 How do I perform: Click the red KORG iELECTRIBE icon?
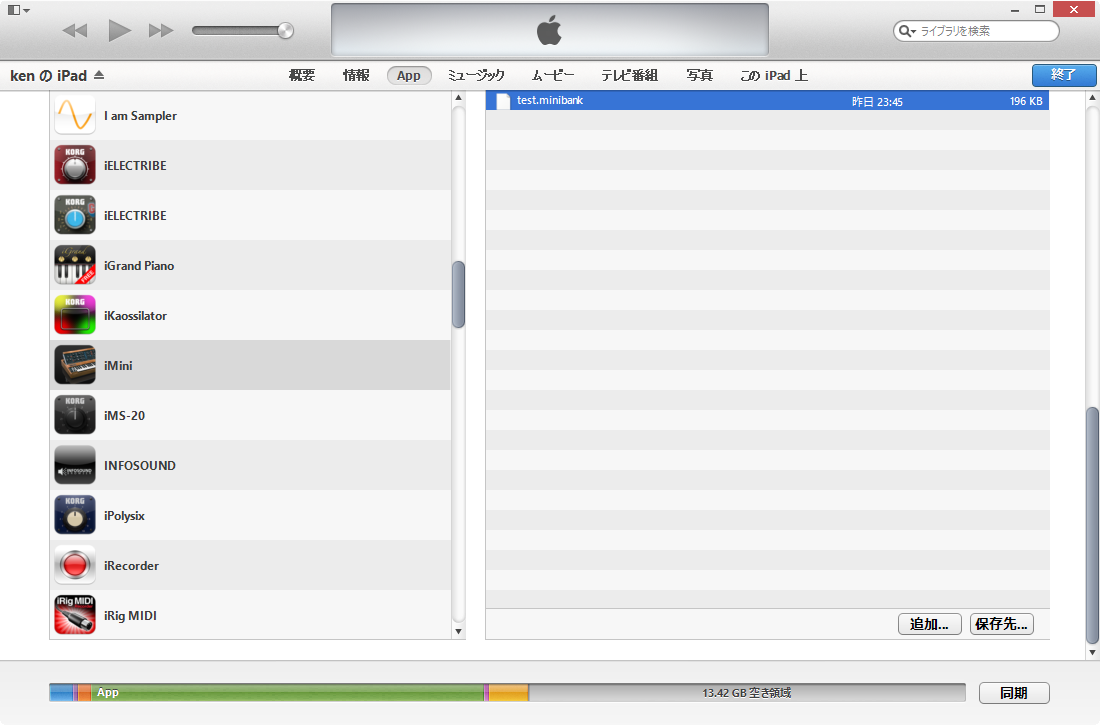point(75,165)
